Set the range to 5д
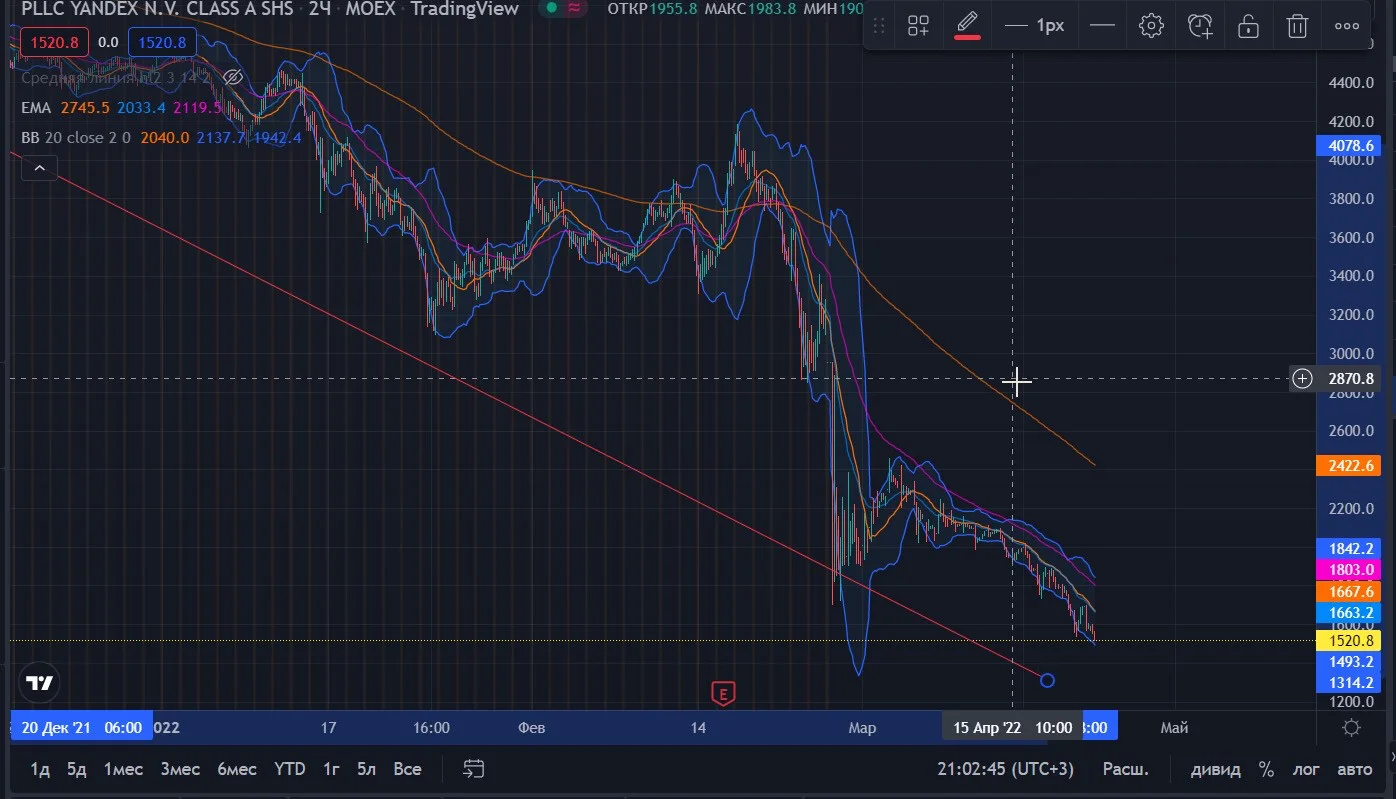 coord(77,769)
